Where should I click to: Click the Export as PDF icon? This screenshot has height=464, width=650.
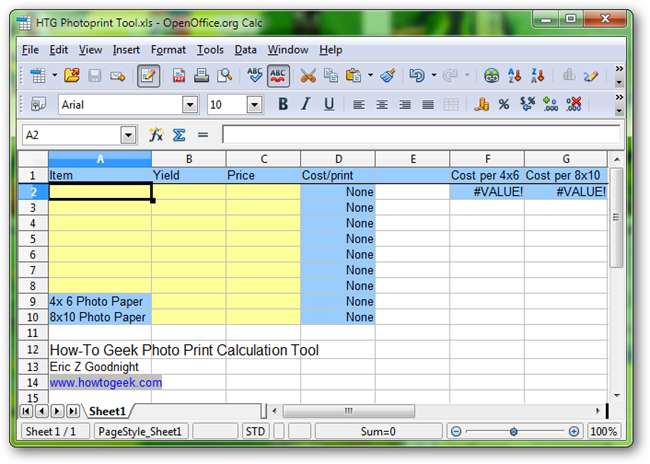(180, 75)
